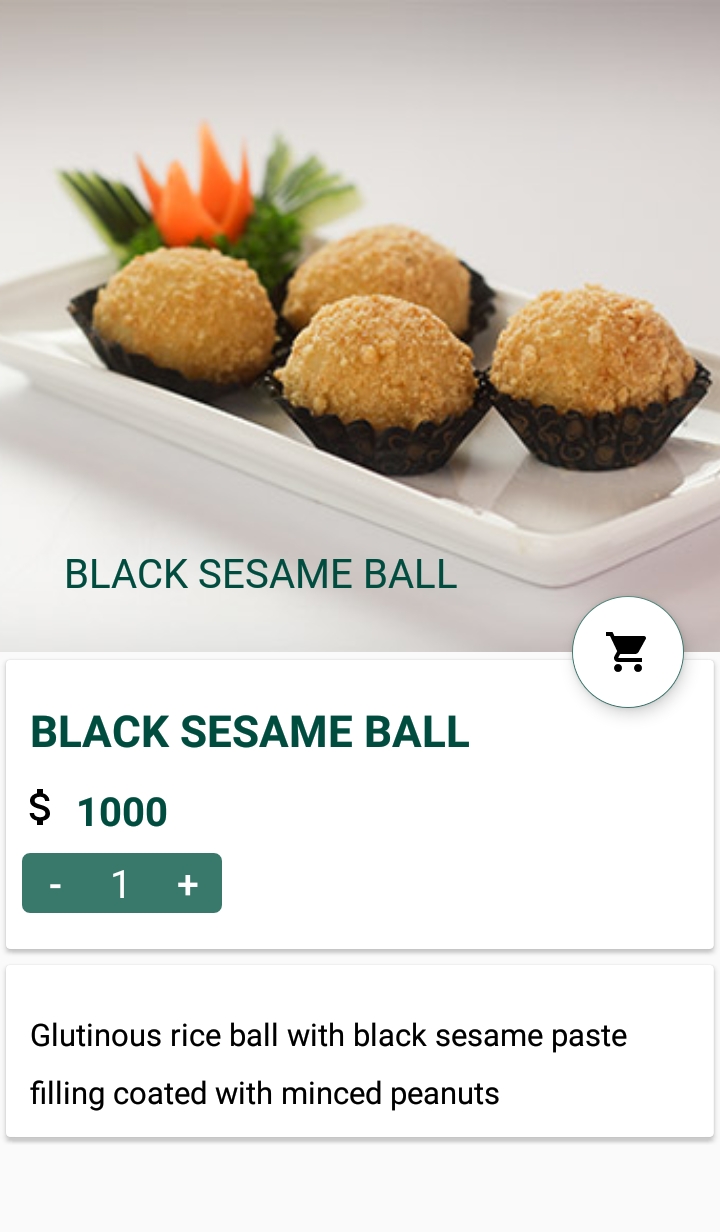The image size is (720, 1232).
Task: Select the quantity value 1
Action: click(x=120, y=884)
